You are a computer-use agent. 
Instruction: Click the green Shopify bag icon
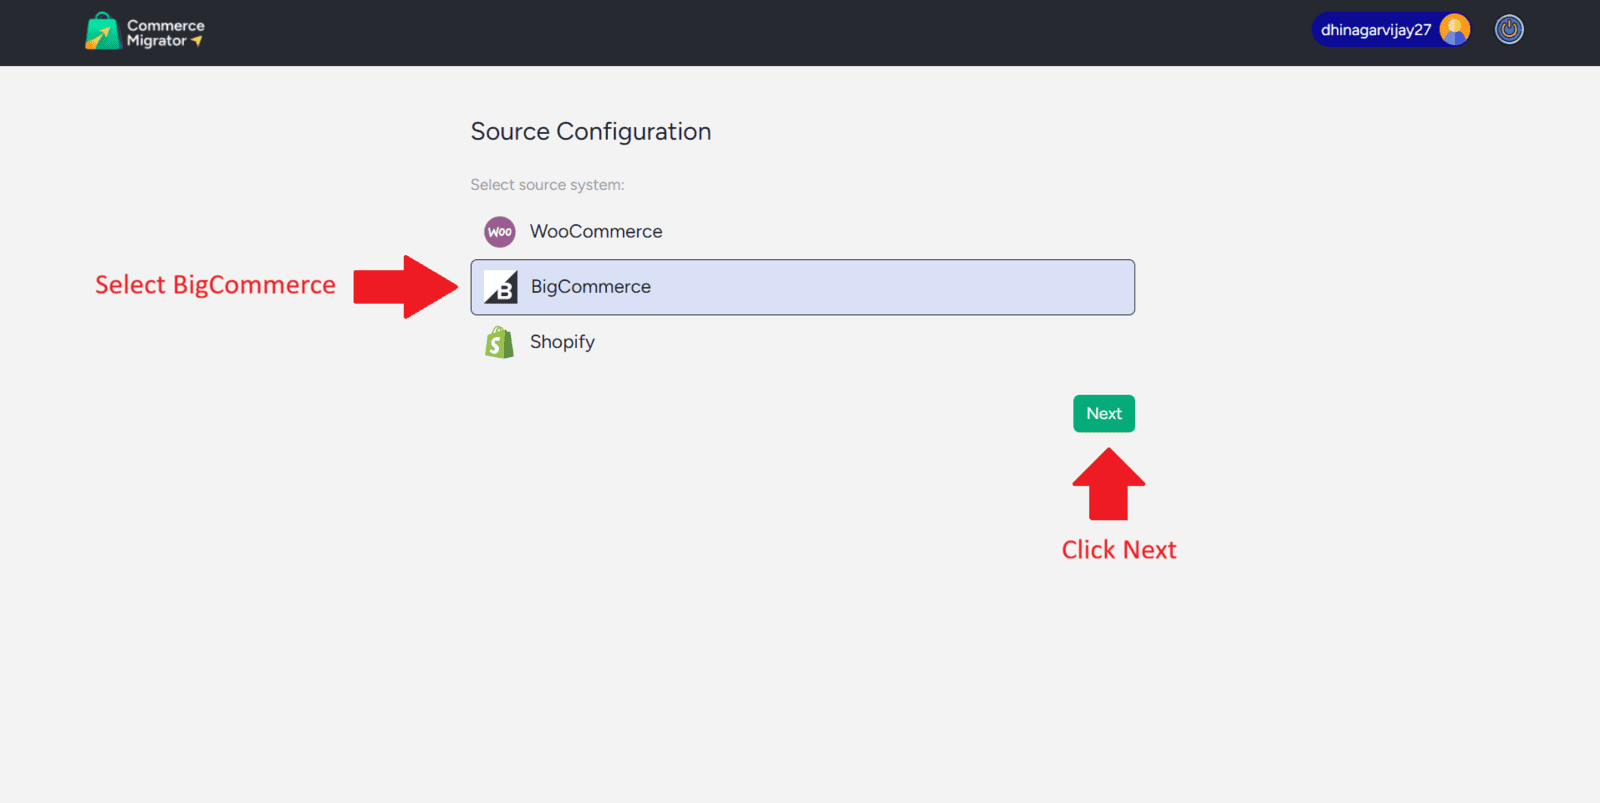[499, 342]
